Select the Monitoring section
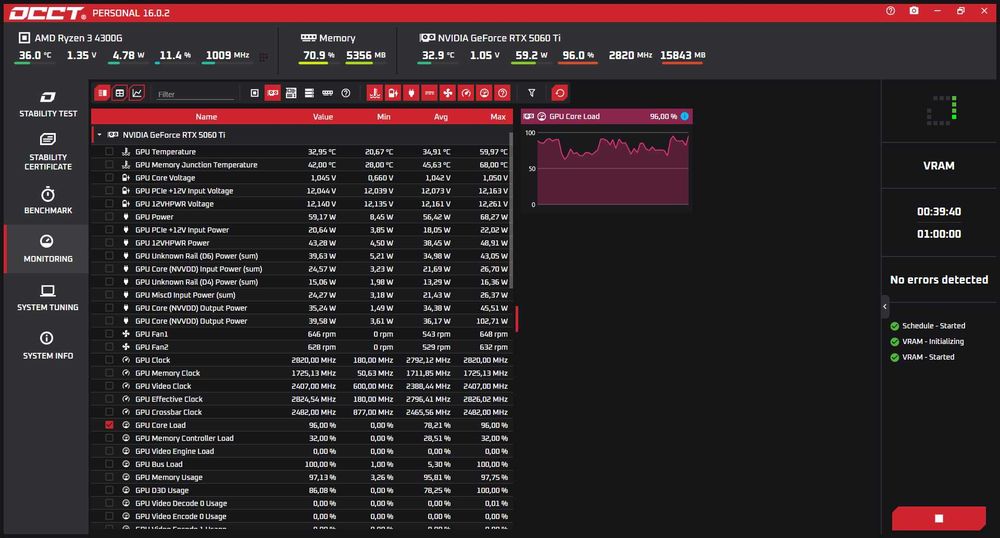 point(48,249)
